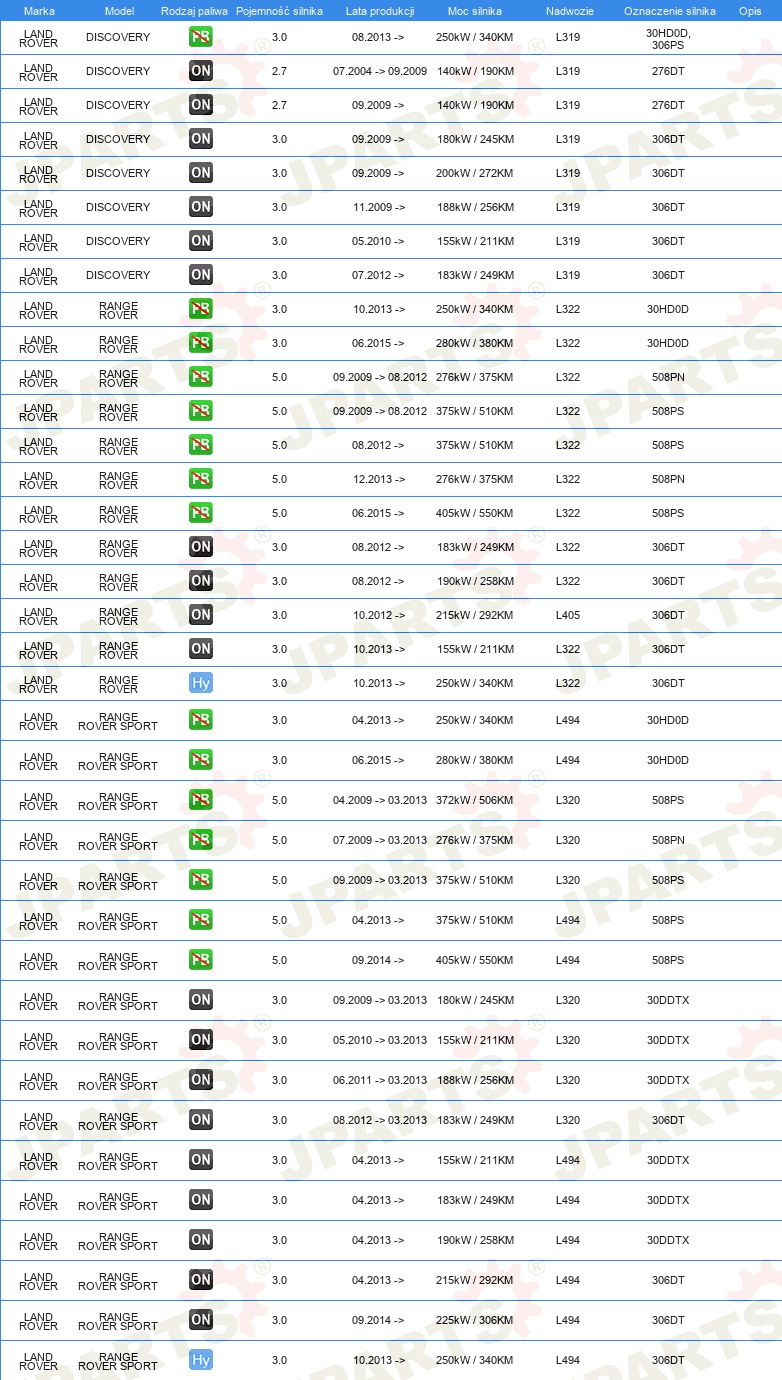Click diesel icon in Discovery 183kW / 249KM row
782x1380 pixels.
pos(201,275)
